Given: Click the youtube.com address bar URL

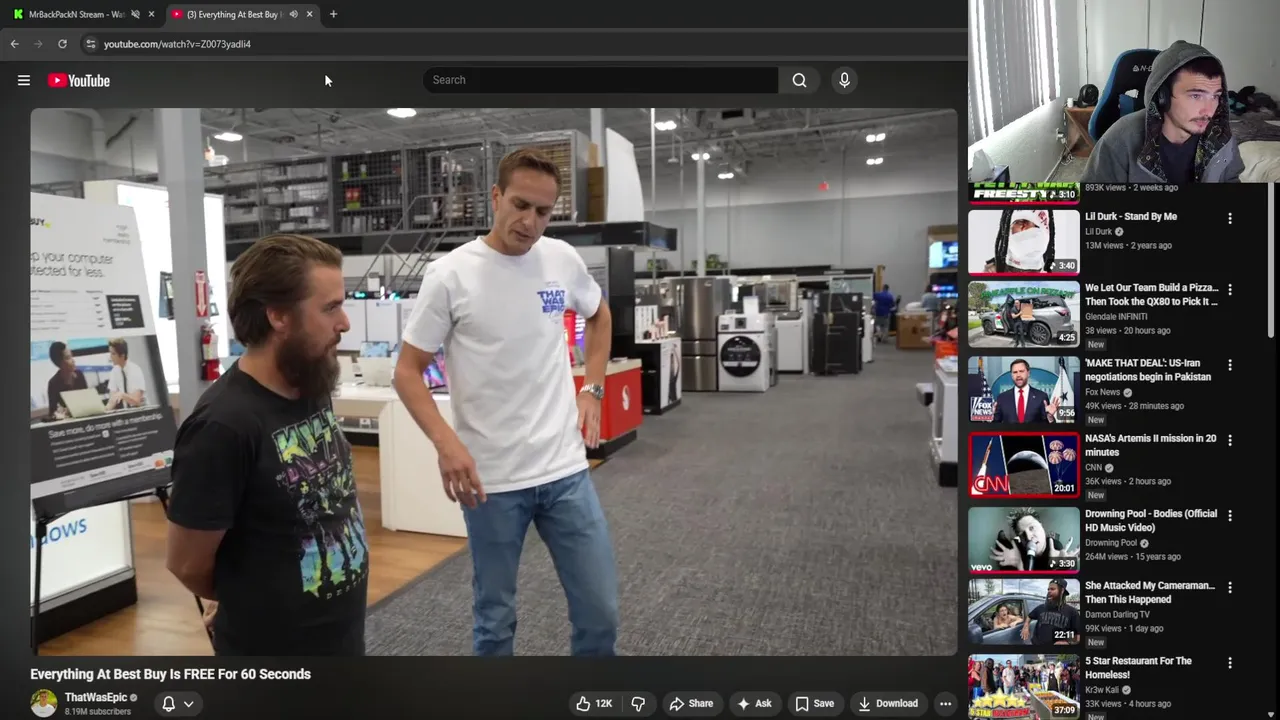Looking at the screenshot, I should tap(177, 44).
